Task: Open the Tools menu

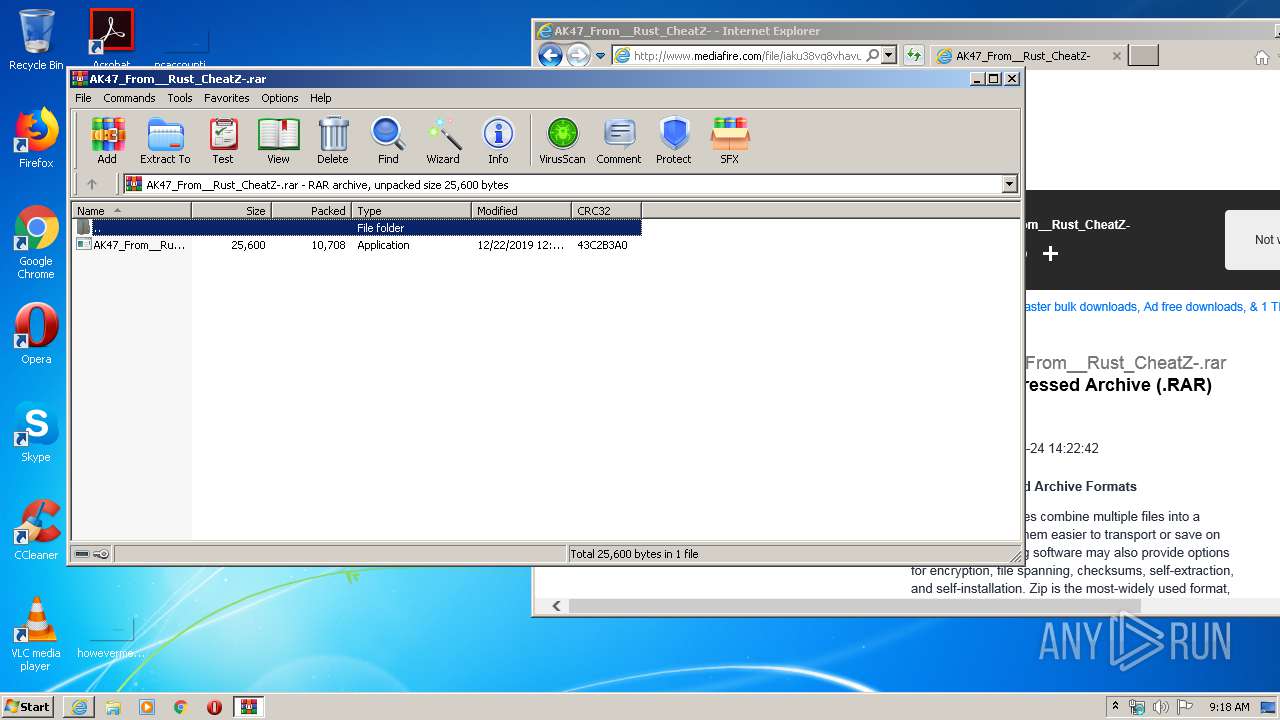Action: coord(180,98)
